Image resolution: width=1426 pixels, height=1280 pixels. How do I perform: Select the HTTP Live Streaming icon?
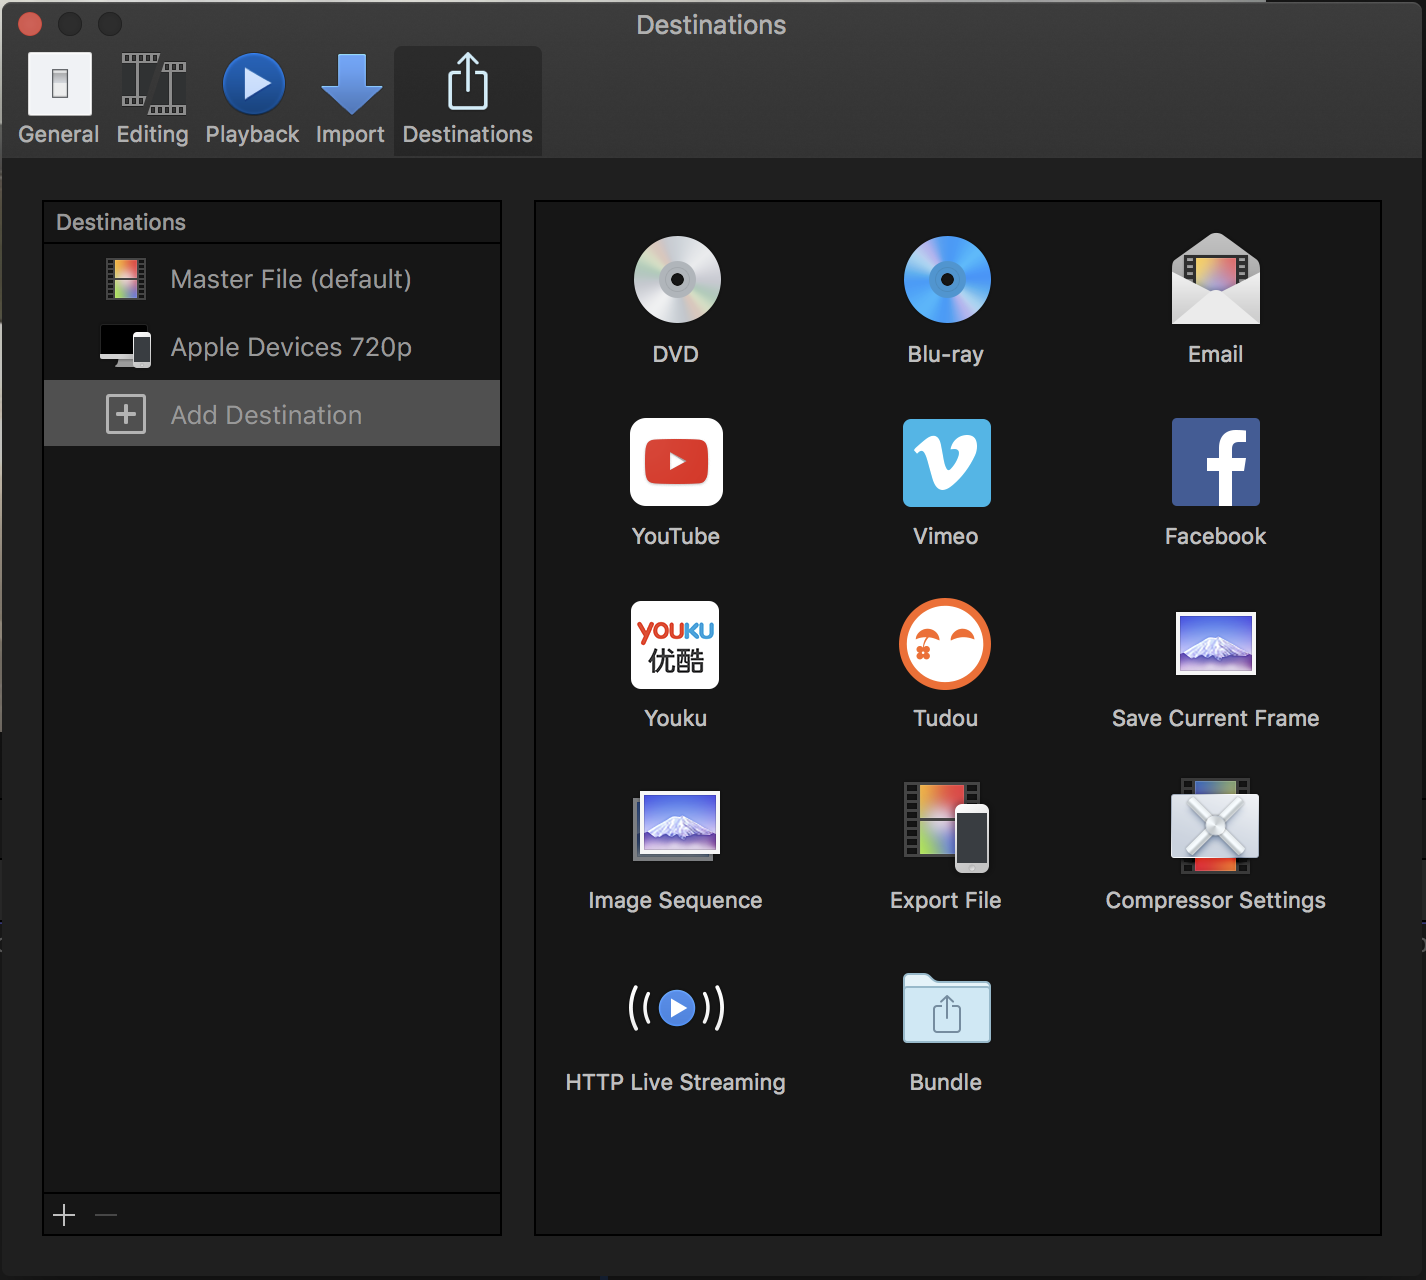[677, 1008]
